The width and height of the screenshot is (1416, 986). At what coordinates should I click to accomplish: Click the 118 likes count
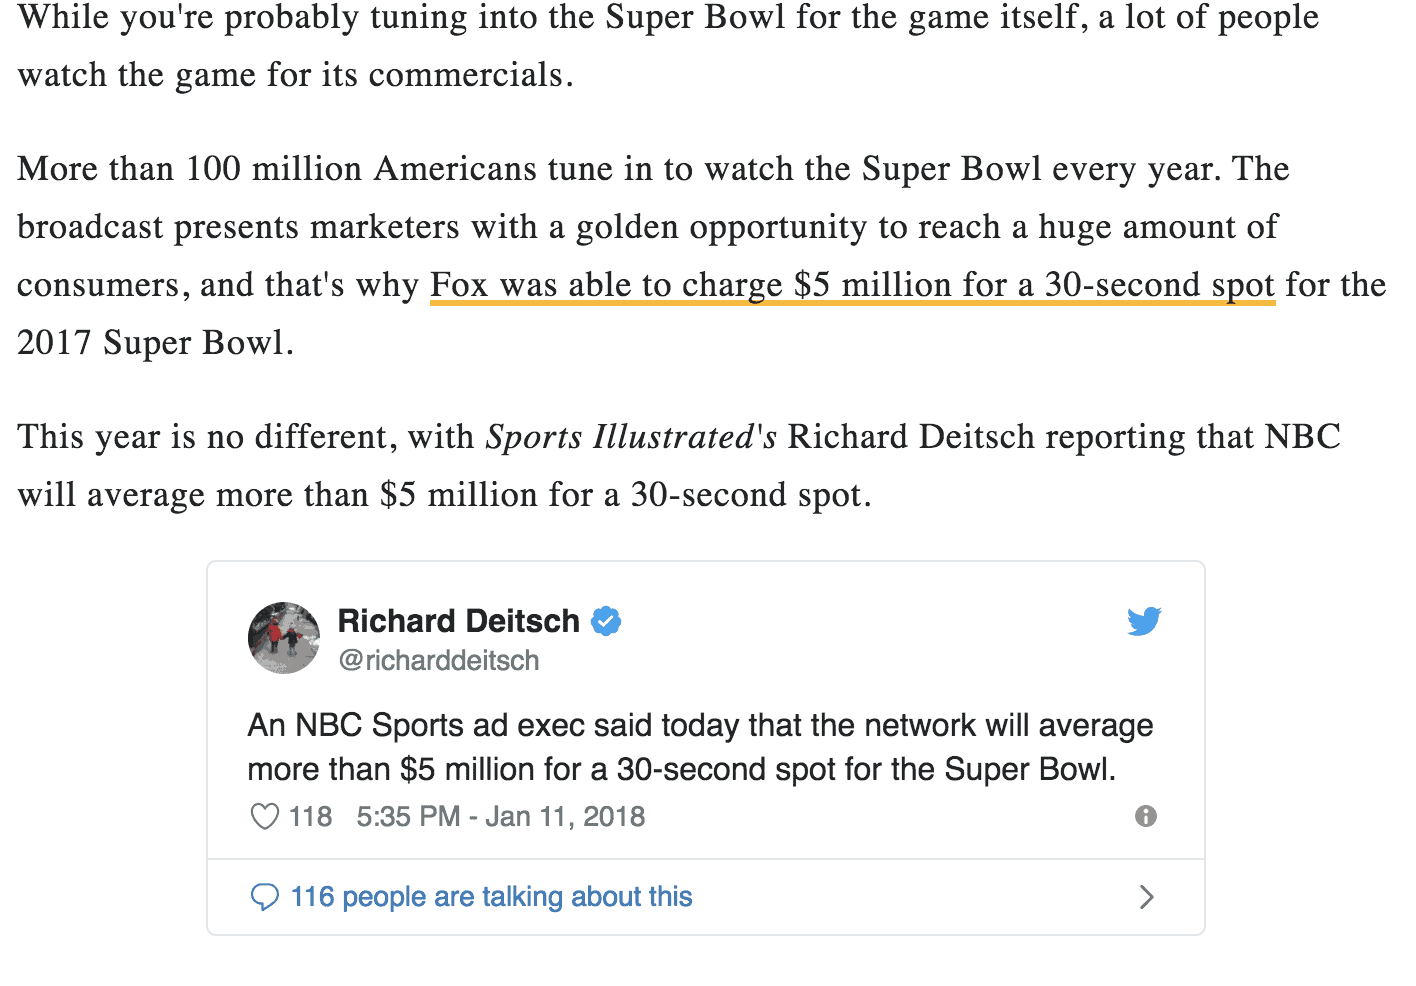pos(310,817)
